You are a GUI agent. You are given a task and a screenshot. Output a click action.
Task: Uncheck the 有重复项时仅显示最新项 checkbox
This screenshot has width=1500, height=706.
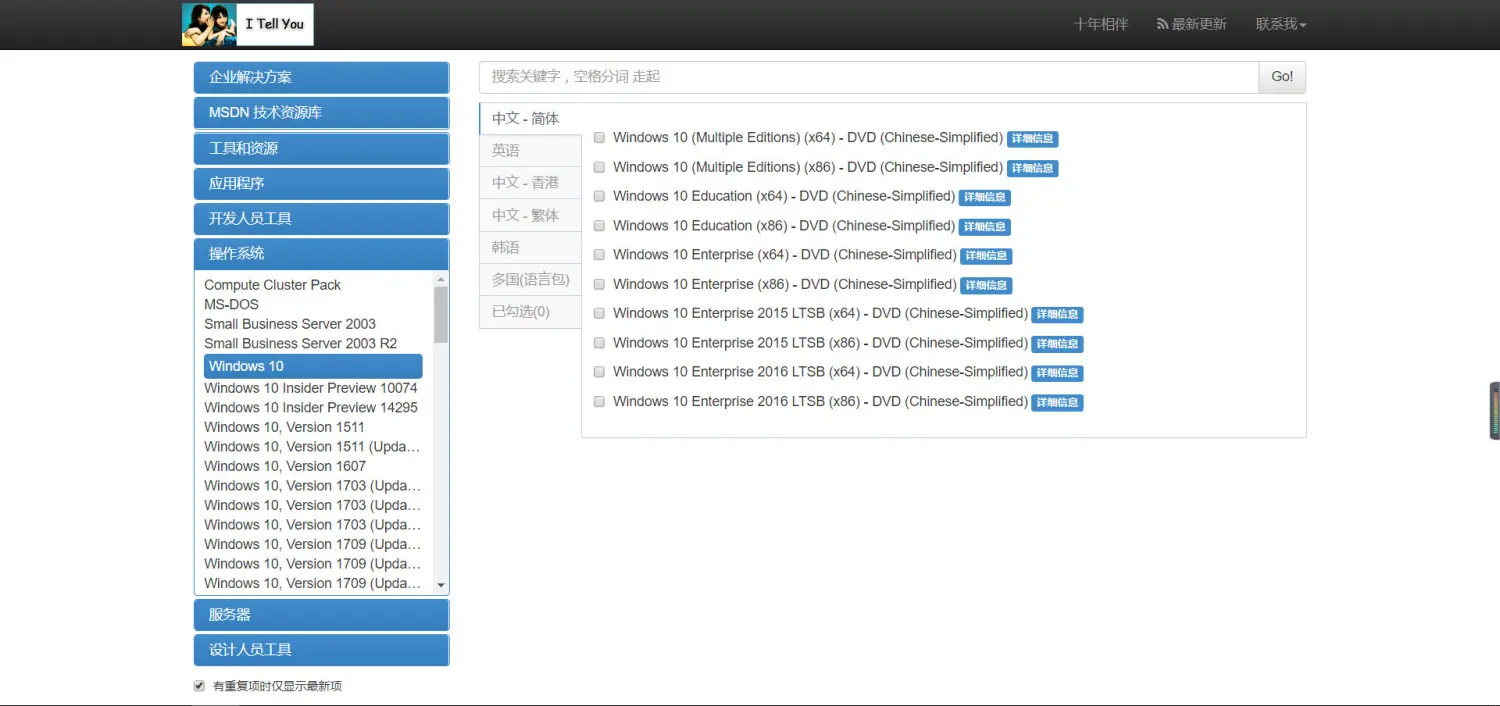pos(199,686)
